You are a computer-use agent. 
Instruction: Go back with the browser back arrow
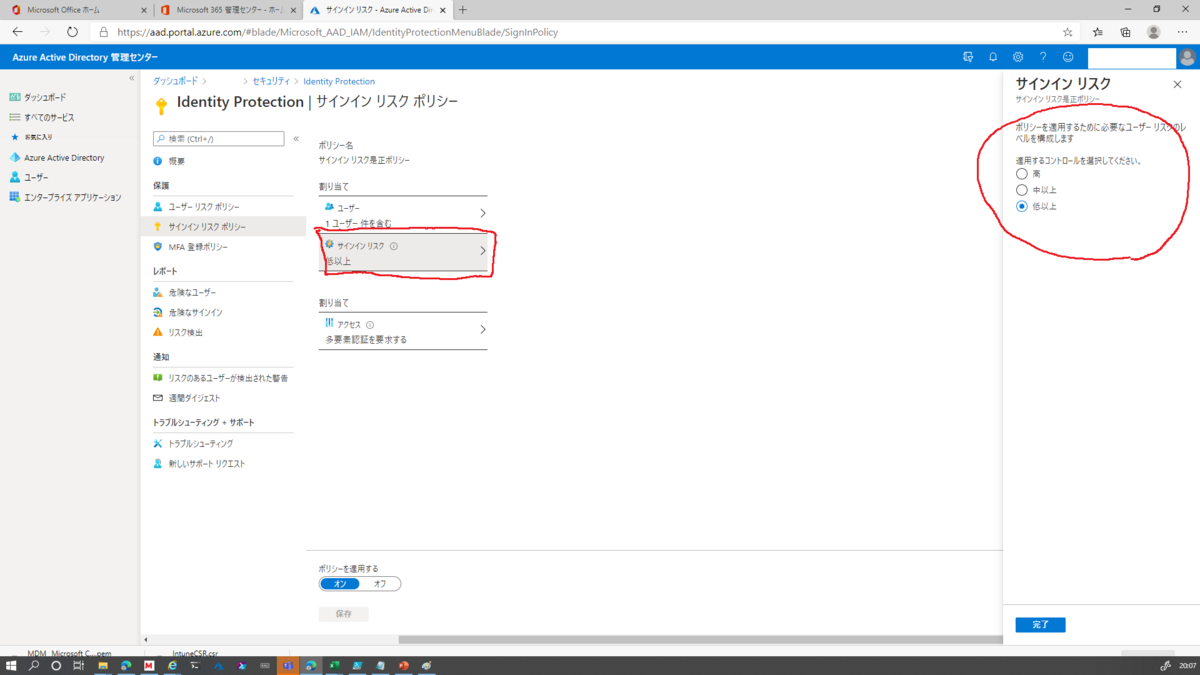click(x=17, y=32)
